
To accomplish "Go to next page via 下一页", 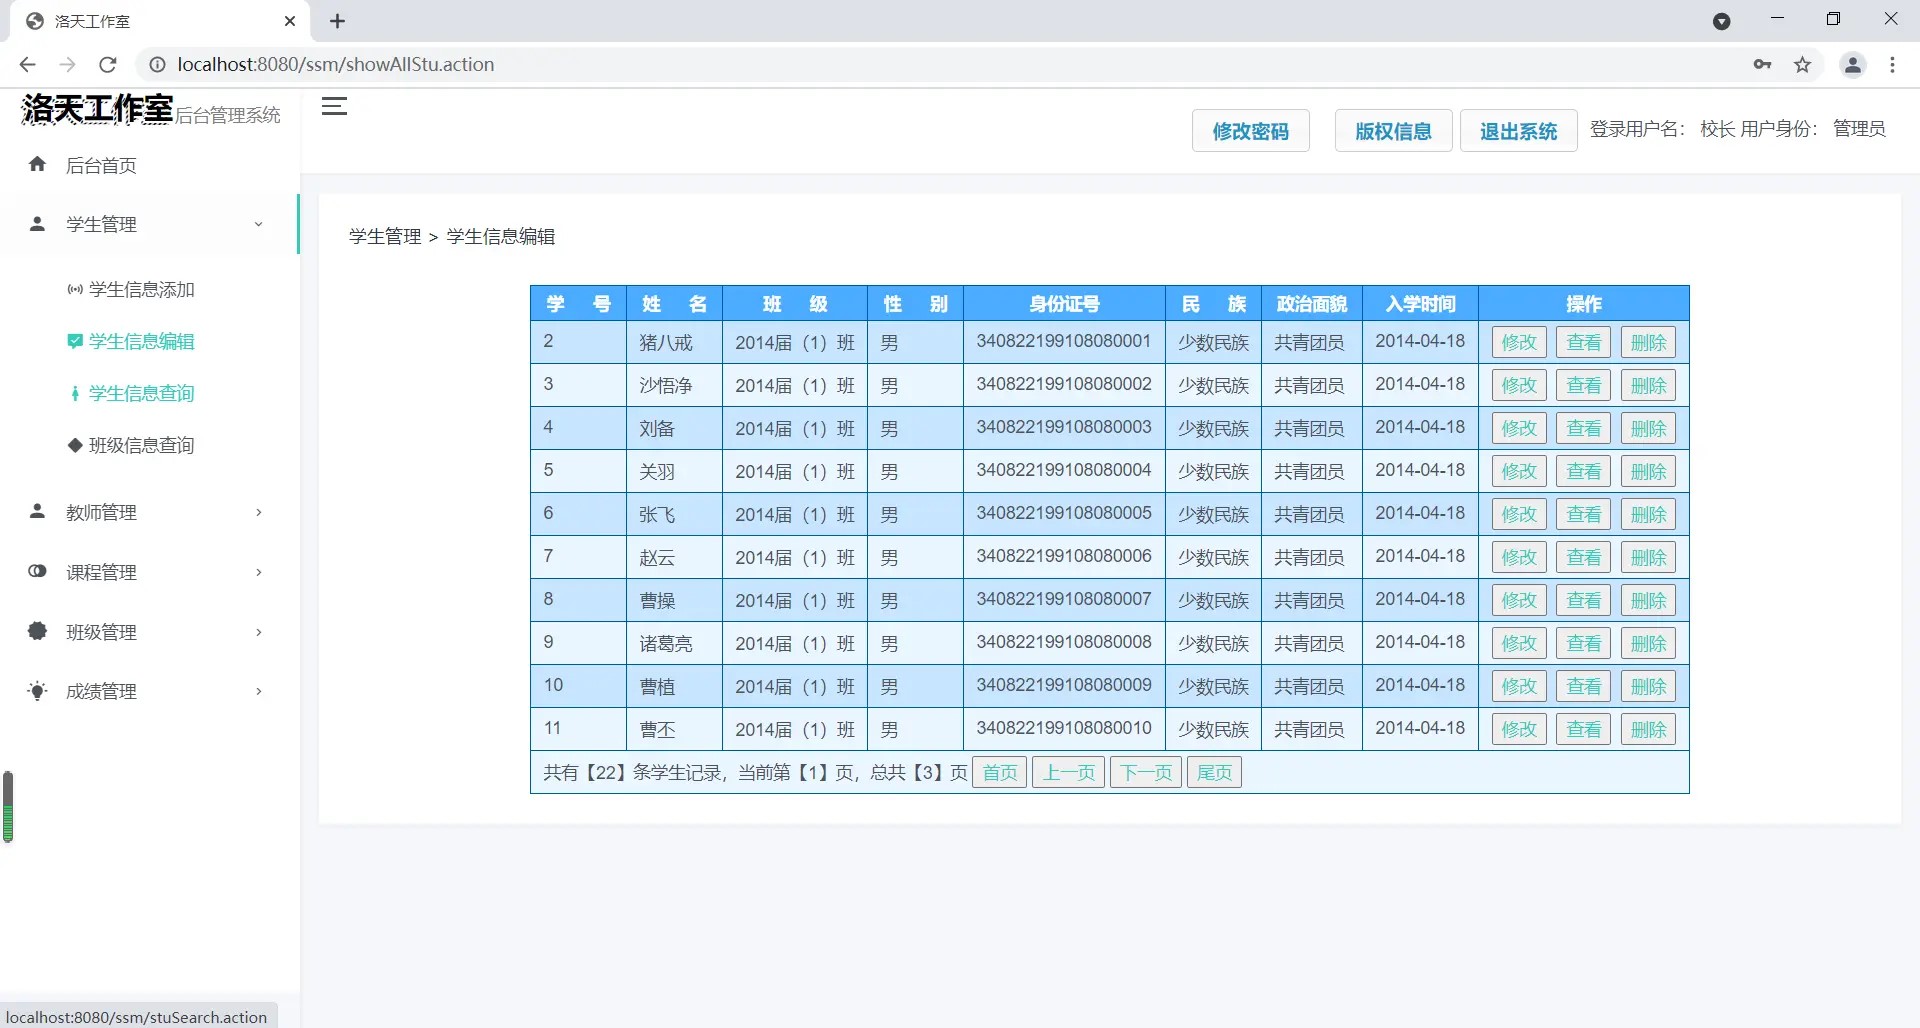I will pos(1145,773).
